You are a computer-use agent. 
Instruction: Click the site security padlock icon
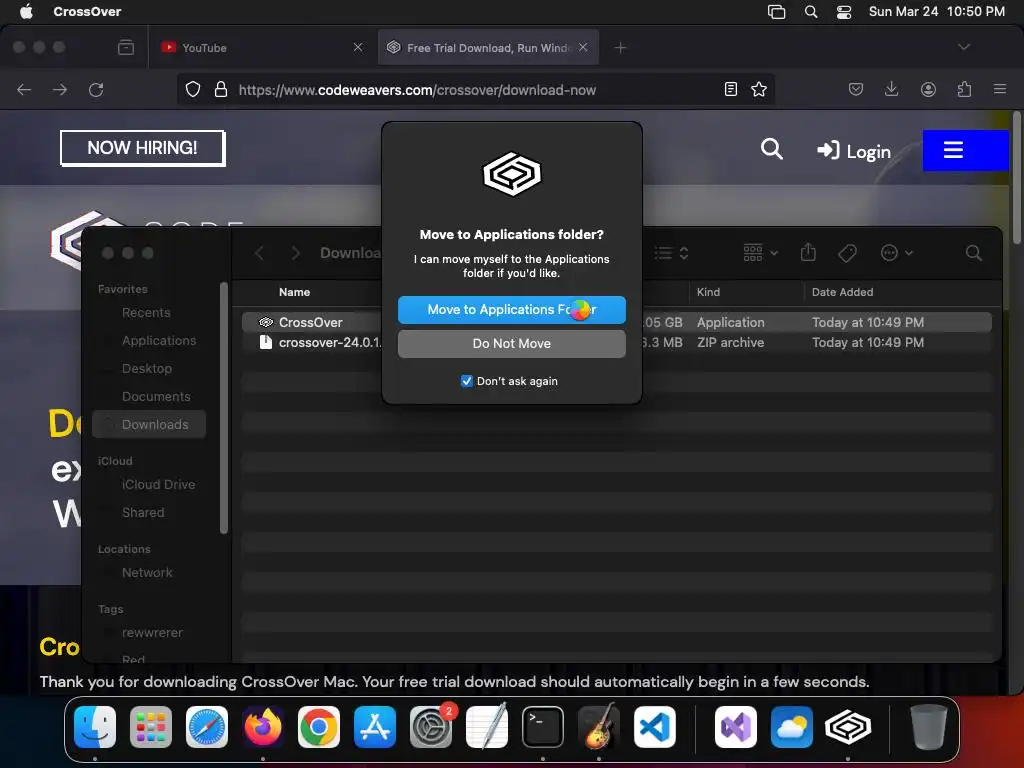coord(221,89)
